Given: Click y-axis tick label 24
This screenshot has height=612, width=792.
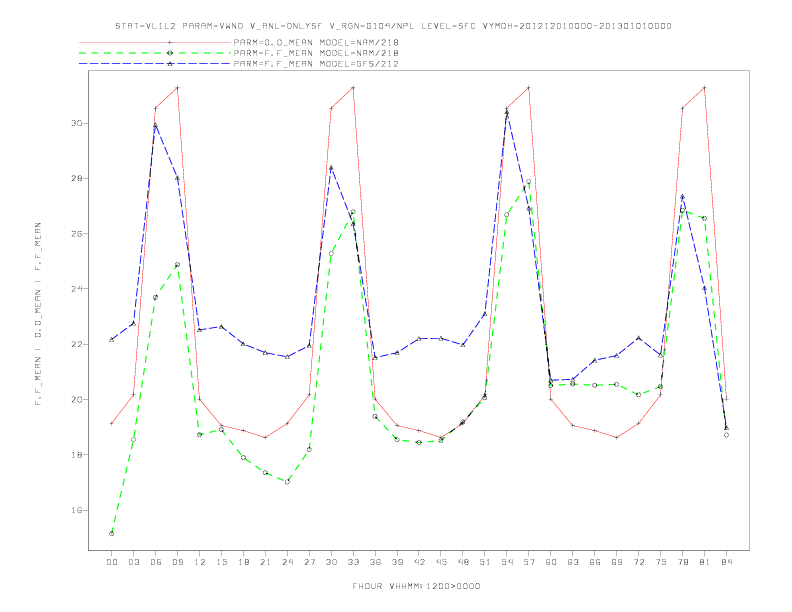Looking at the screenshot, I should (76, 289).
